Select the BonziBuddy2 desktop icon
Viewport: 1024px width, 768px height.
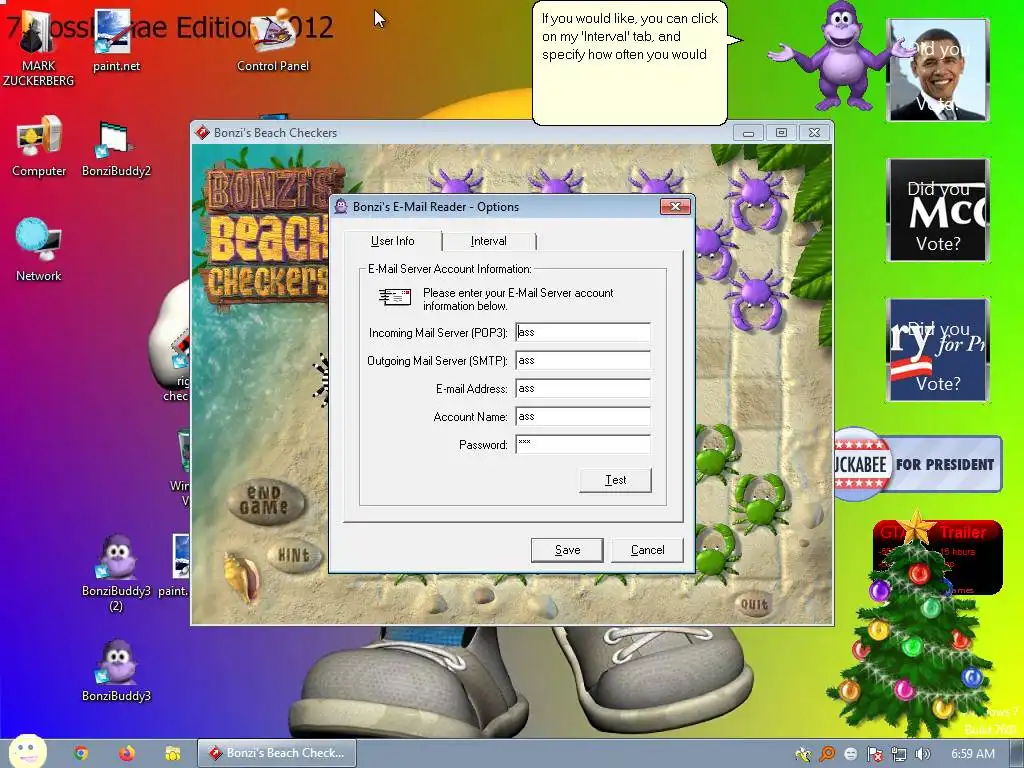pos(116,149)
